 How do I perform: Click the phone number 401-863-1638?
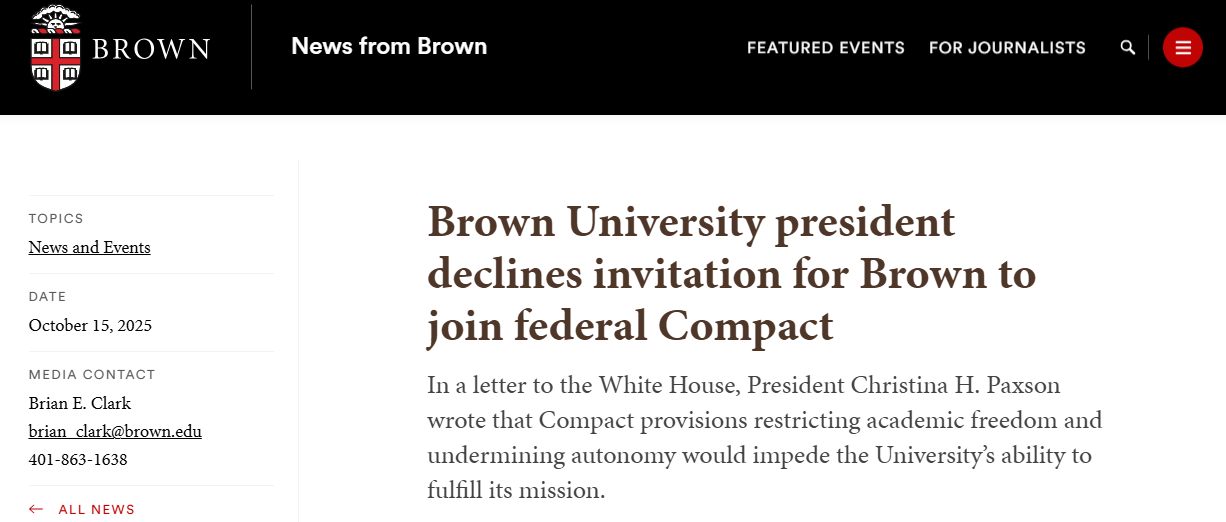click(78, 459)
